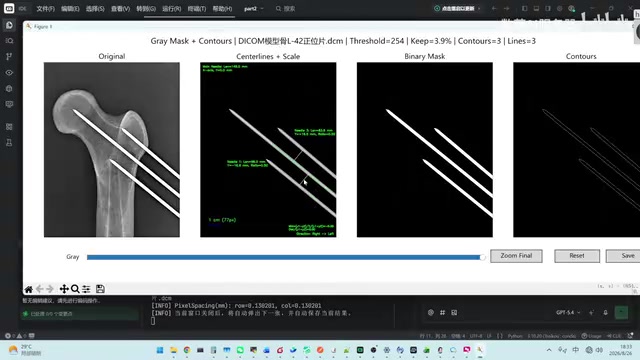Click the # context icon in chat panel

pos(442,313)
